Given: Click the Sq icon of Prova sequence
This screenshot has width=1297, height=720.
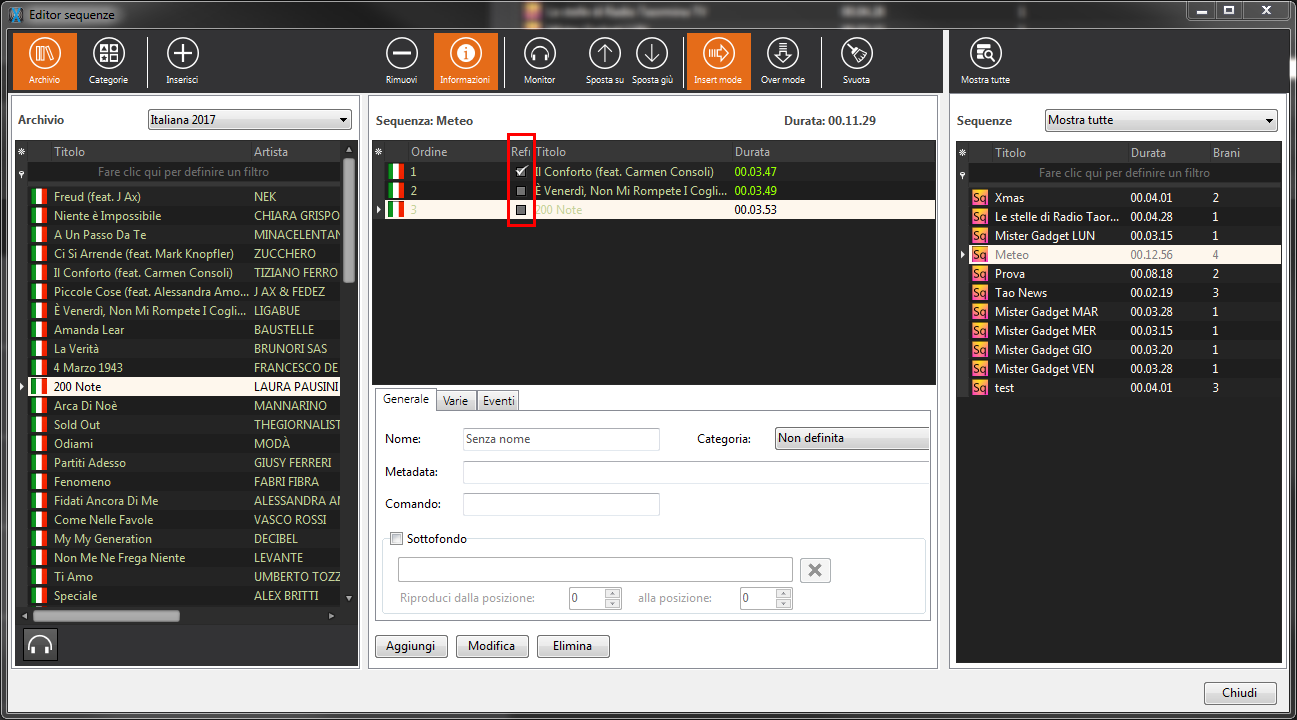Looking at the screenshot, I should click(980, 274).
